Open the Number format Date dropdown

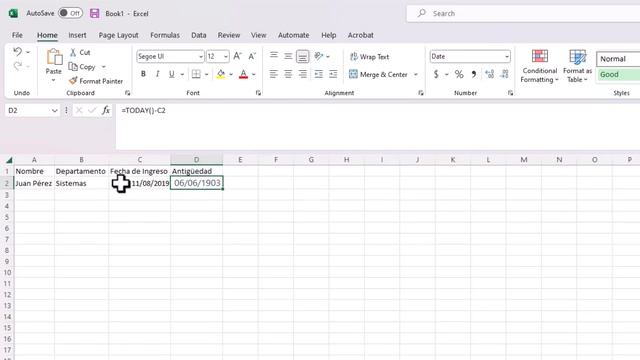507,56
